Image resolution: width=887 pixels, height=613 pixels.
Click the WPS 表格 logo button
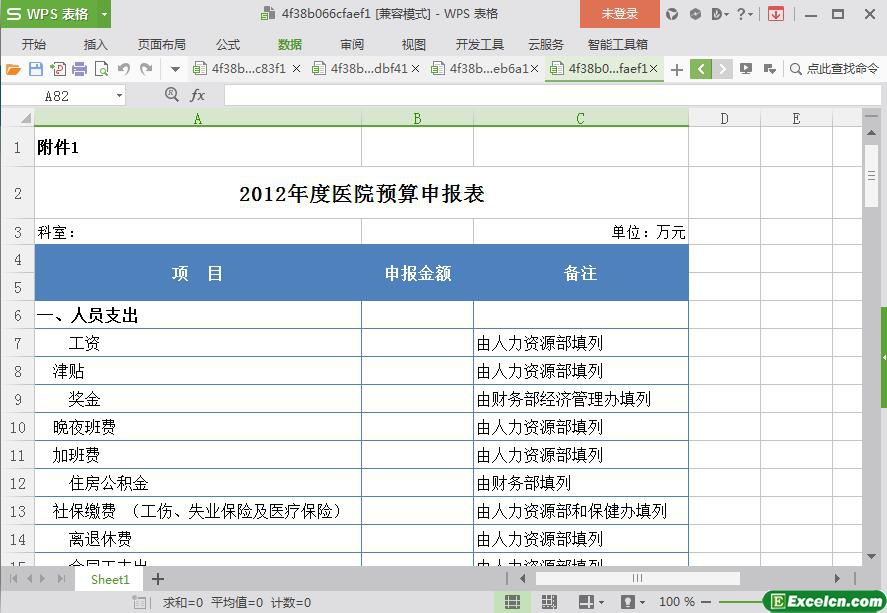(49, 14)
